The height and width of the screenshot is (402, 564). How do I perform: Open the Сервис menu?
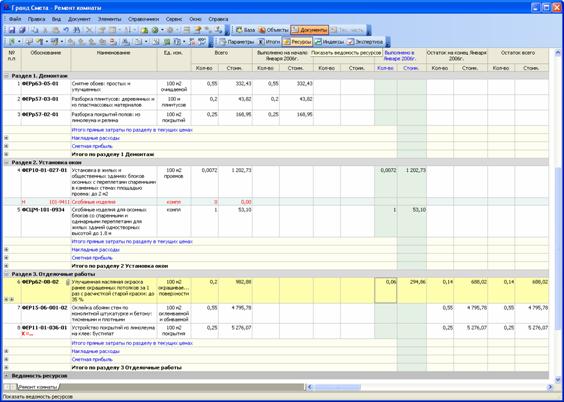(174, 19)
